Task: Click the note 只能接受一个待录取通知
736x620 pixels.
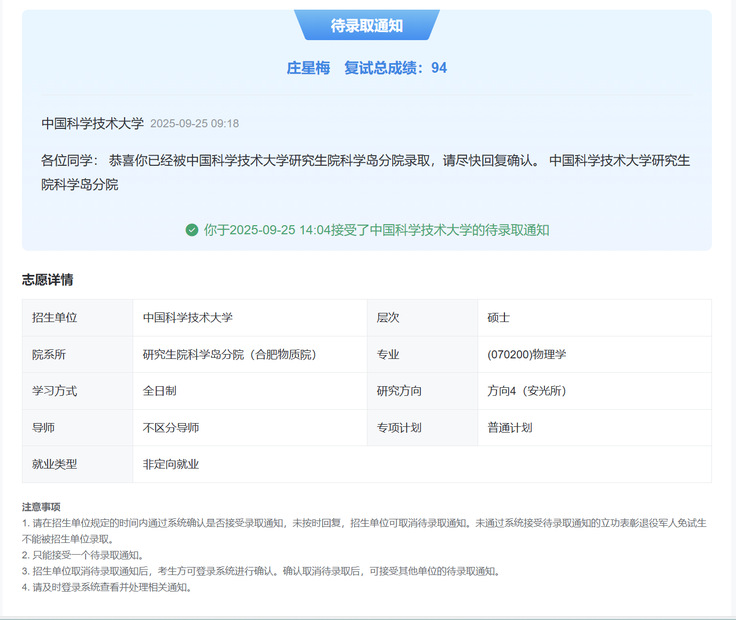Action: 86,555
